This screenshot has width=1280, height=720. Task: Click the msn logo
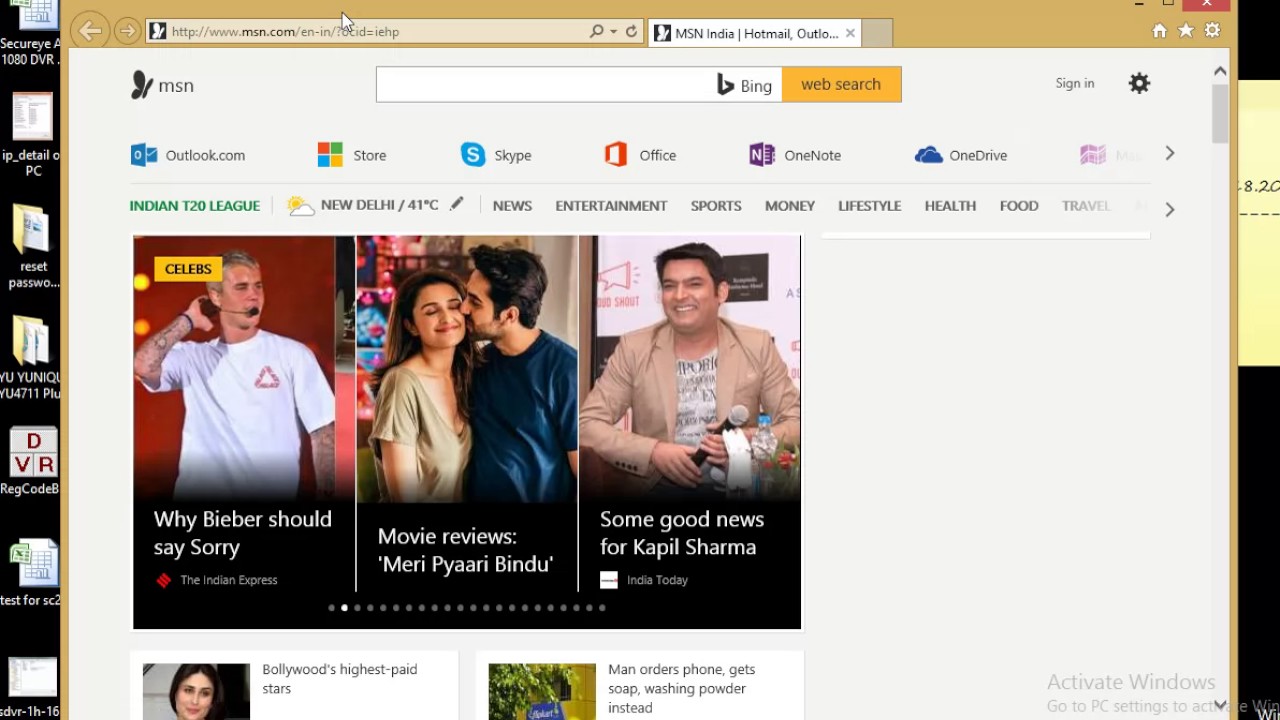pos(162,85)
